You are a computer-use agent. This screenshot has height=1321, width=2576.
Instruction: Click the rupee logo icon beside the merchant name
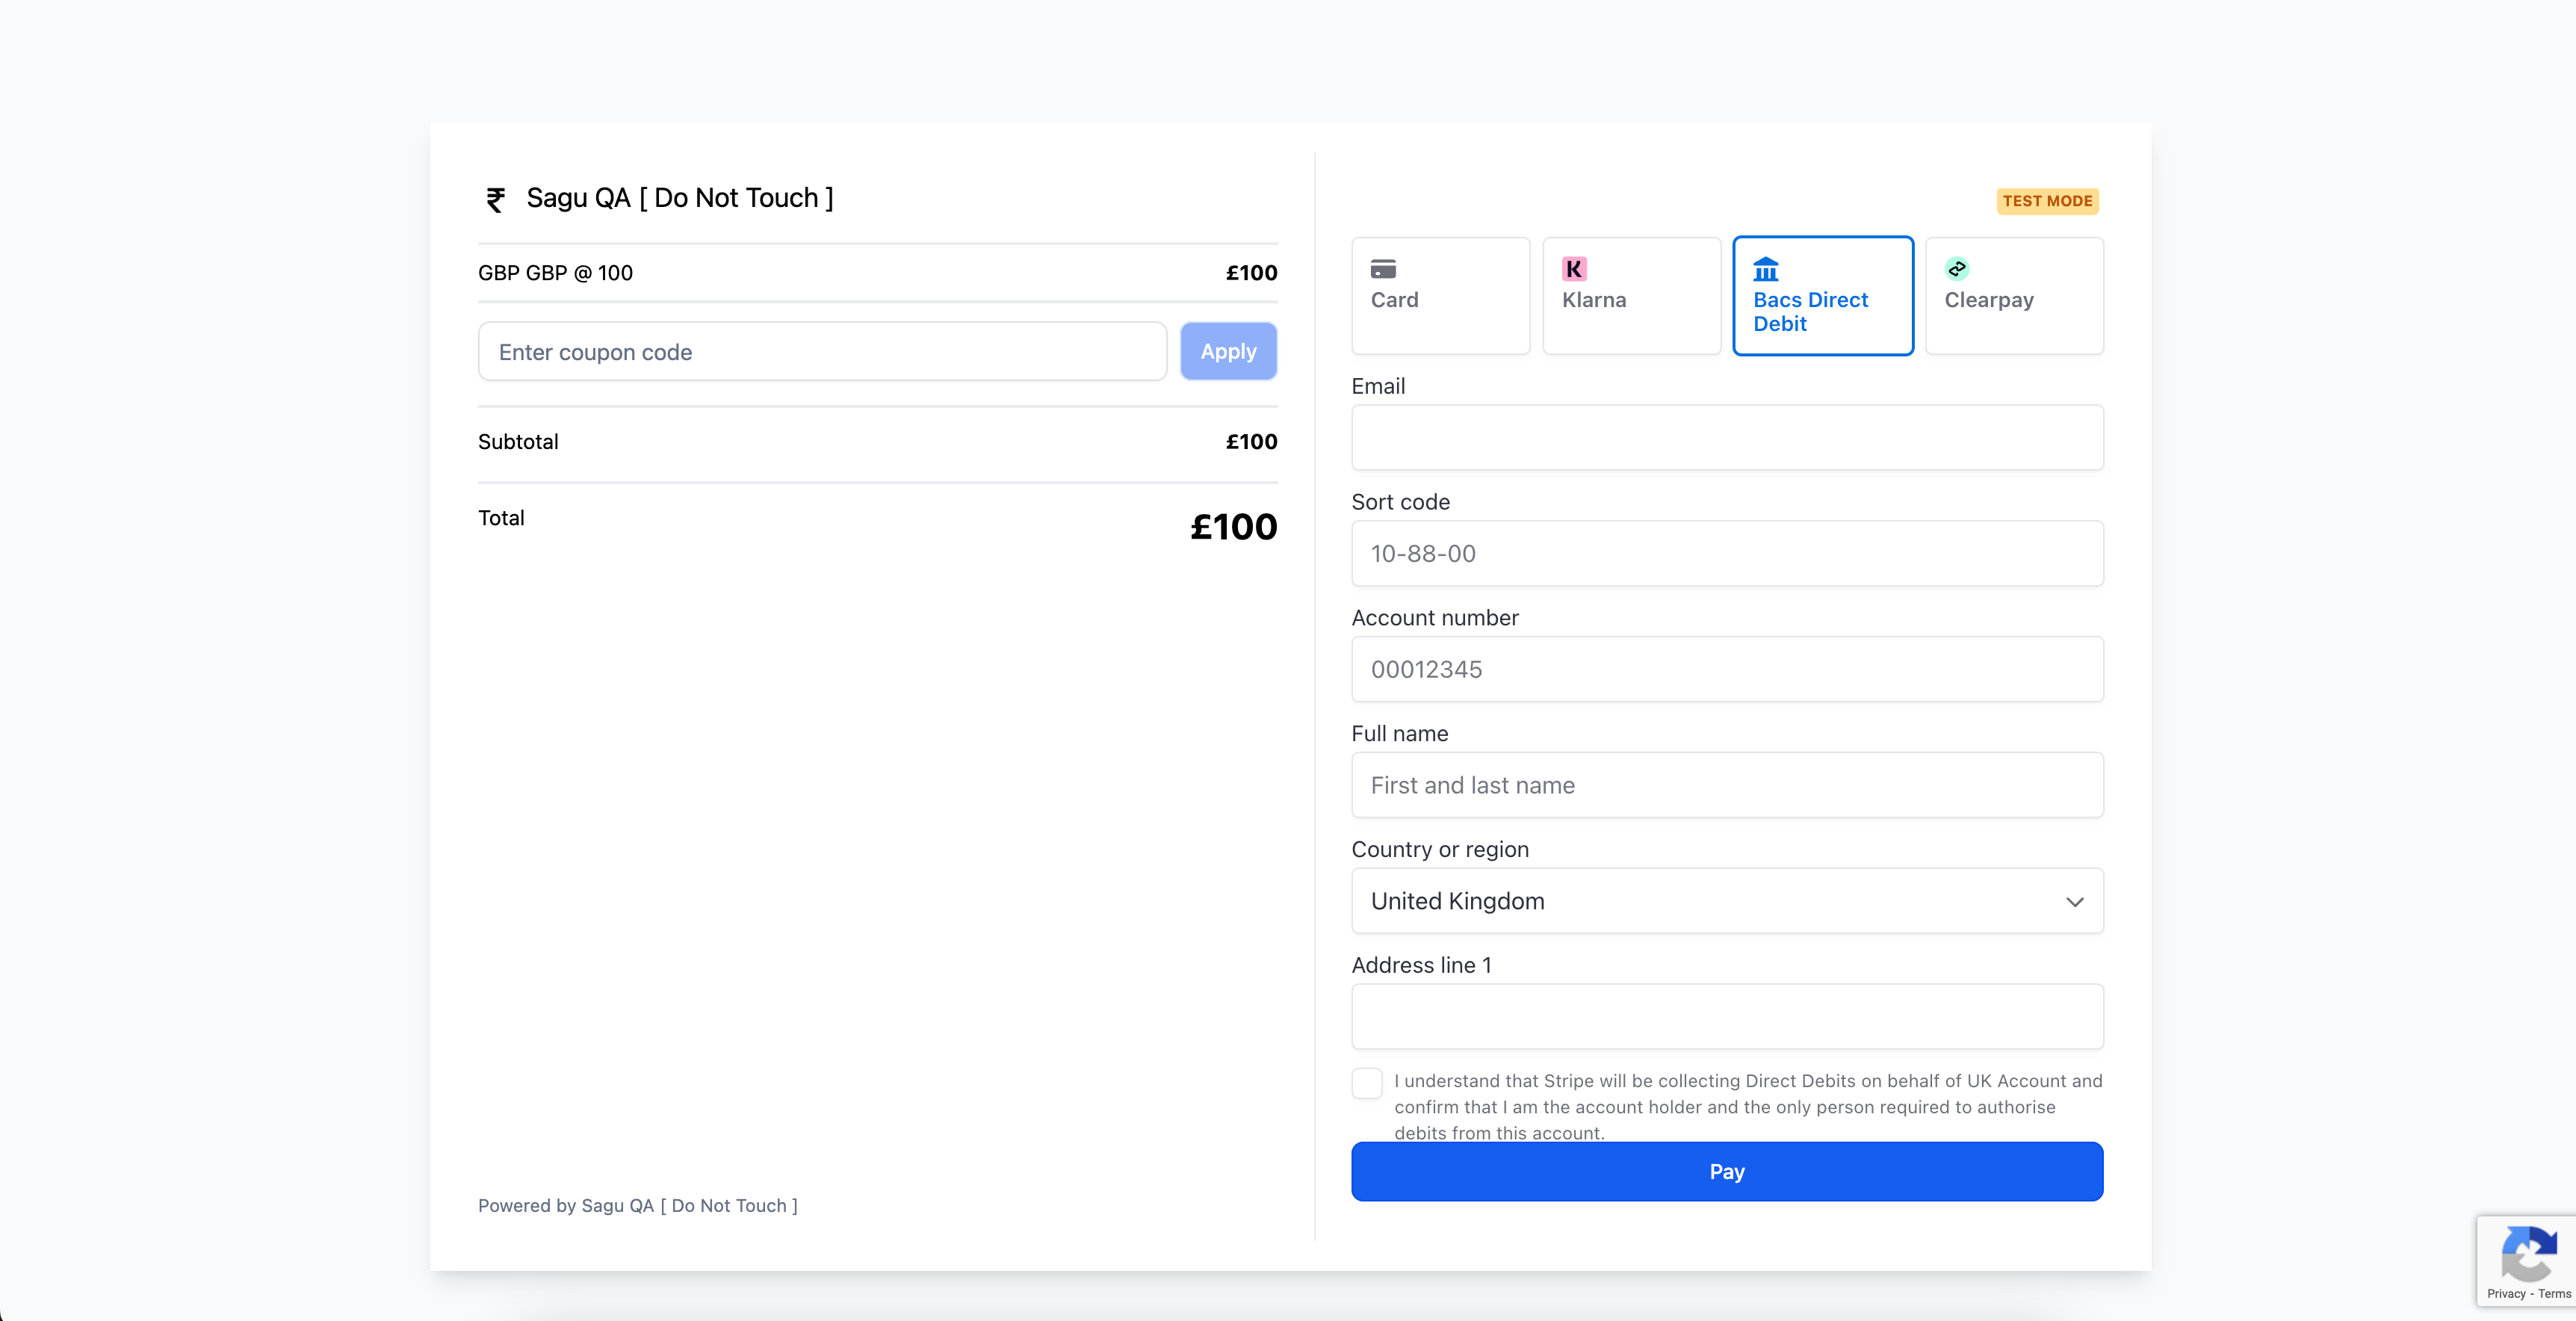click(495, 200)
